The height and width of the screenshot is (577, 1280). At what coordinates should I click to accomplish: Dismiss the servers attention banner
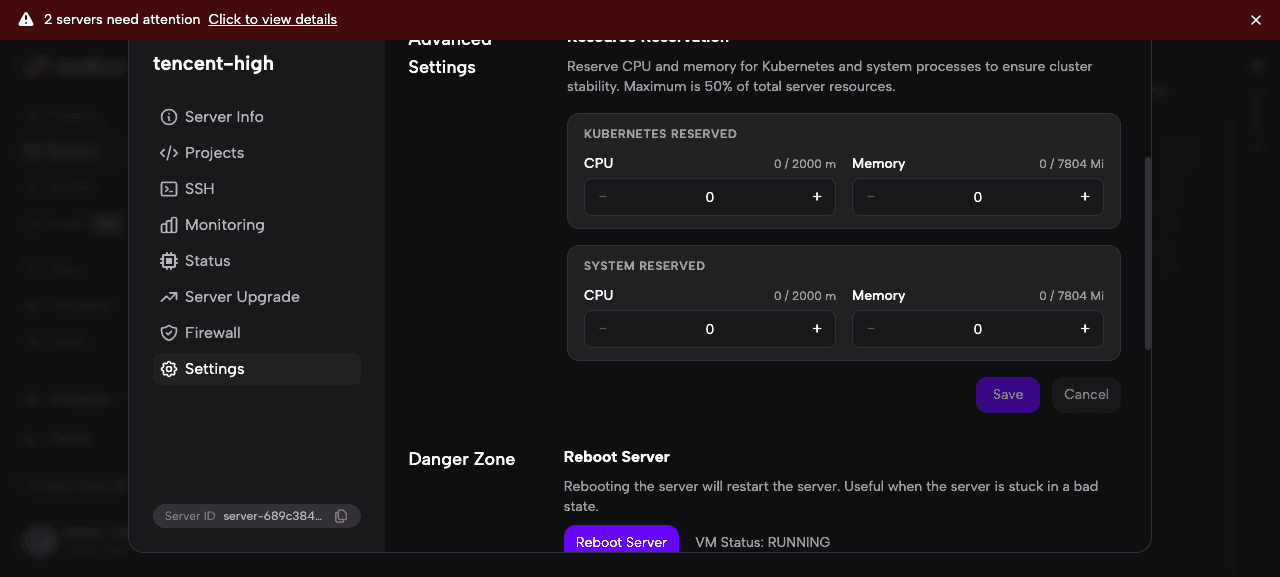(1255, 19)
